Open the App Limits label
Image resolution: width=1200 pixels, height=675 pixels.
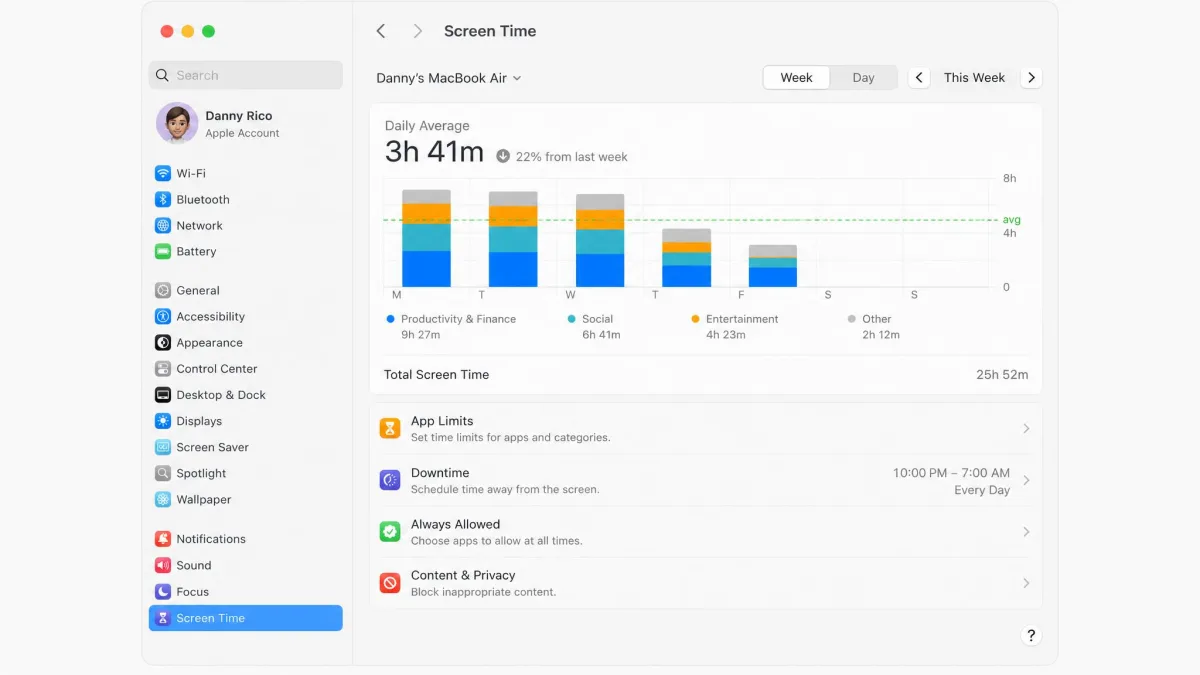tap(442, 421)
